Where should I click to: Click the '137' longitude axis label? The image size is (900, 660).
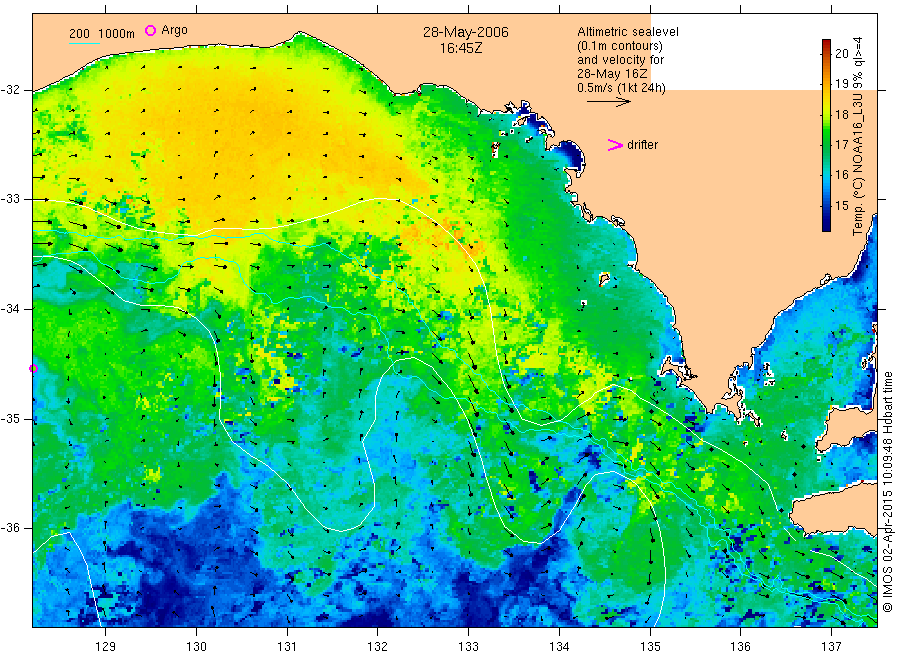(831, 647)
